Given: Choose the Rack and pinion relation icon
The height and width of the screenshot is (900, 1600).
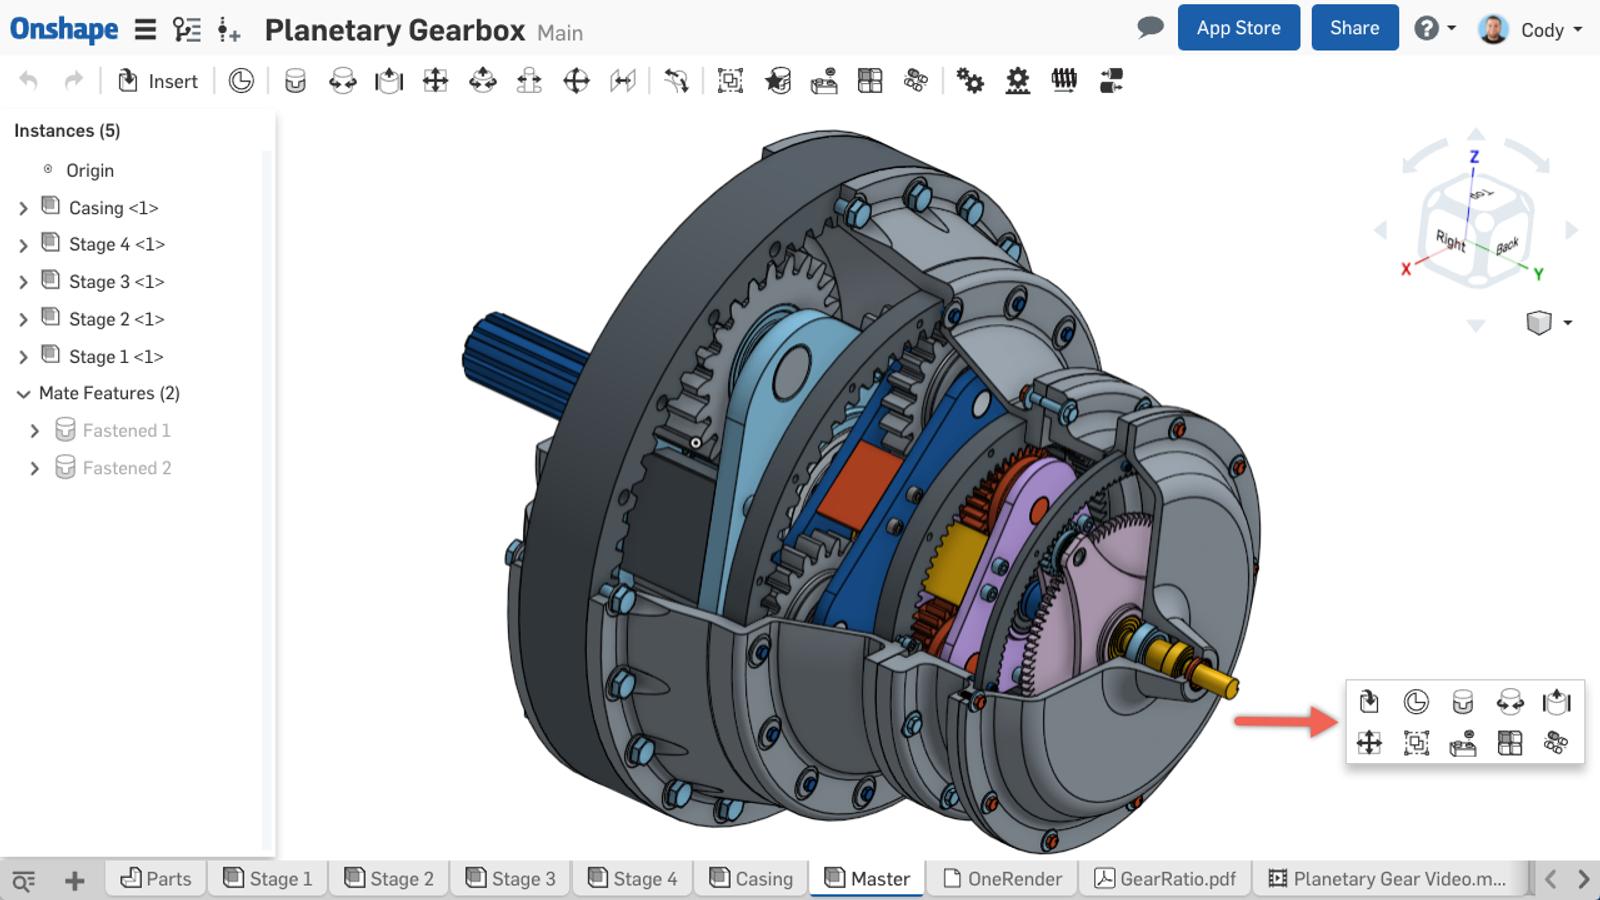Looking at the screenshot, I should tap(1017, 81).
